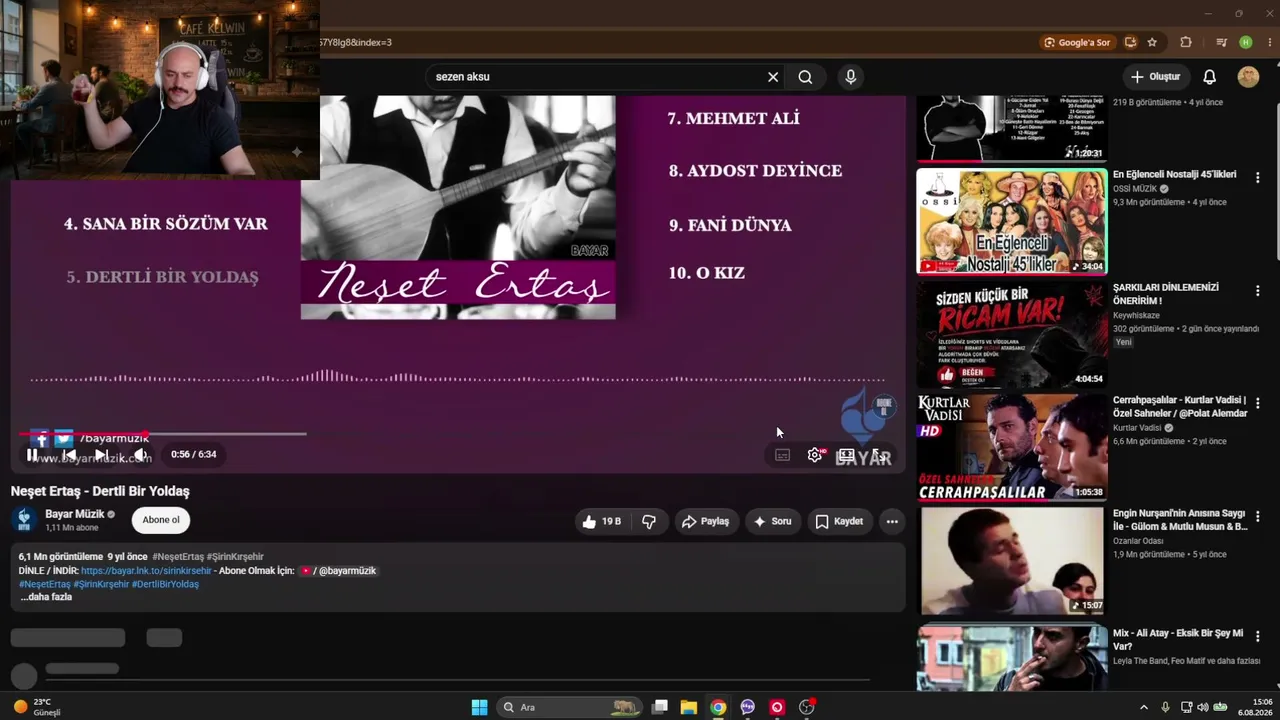Open options for ŞARKILARI DİNLEMENİZİ ÖNERİRİM video
Viewport: 1280px width, 720px height.
tap(1257, 290)
